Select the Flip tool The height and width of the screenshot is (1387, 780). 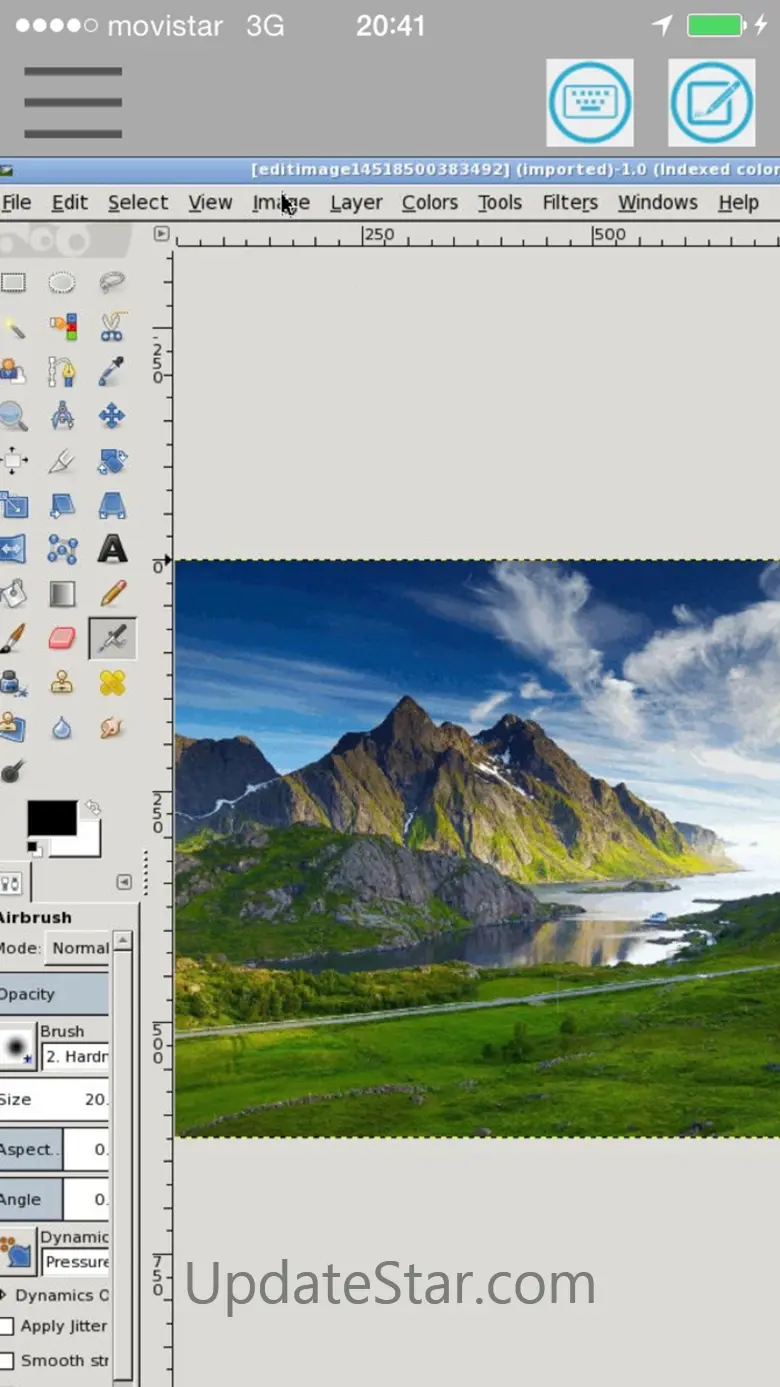point(12,549)
